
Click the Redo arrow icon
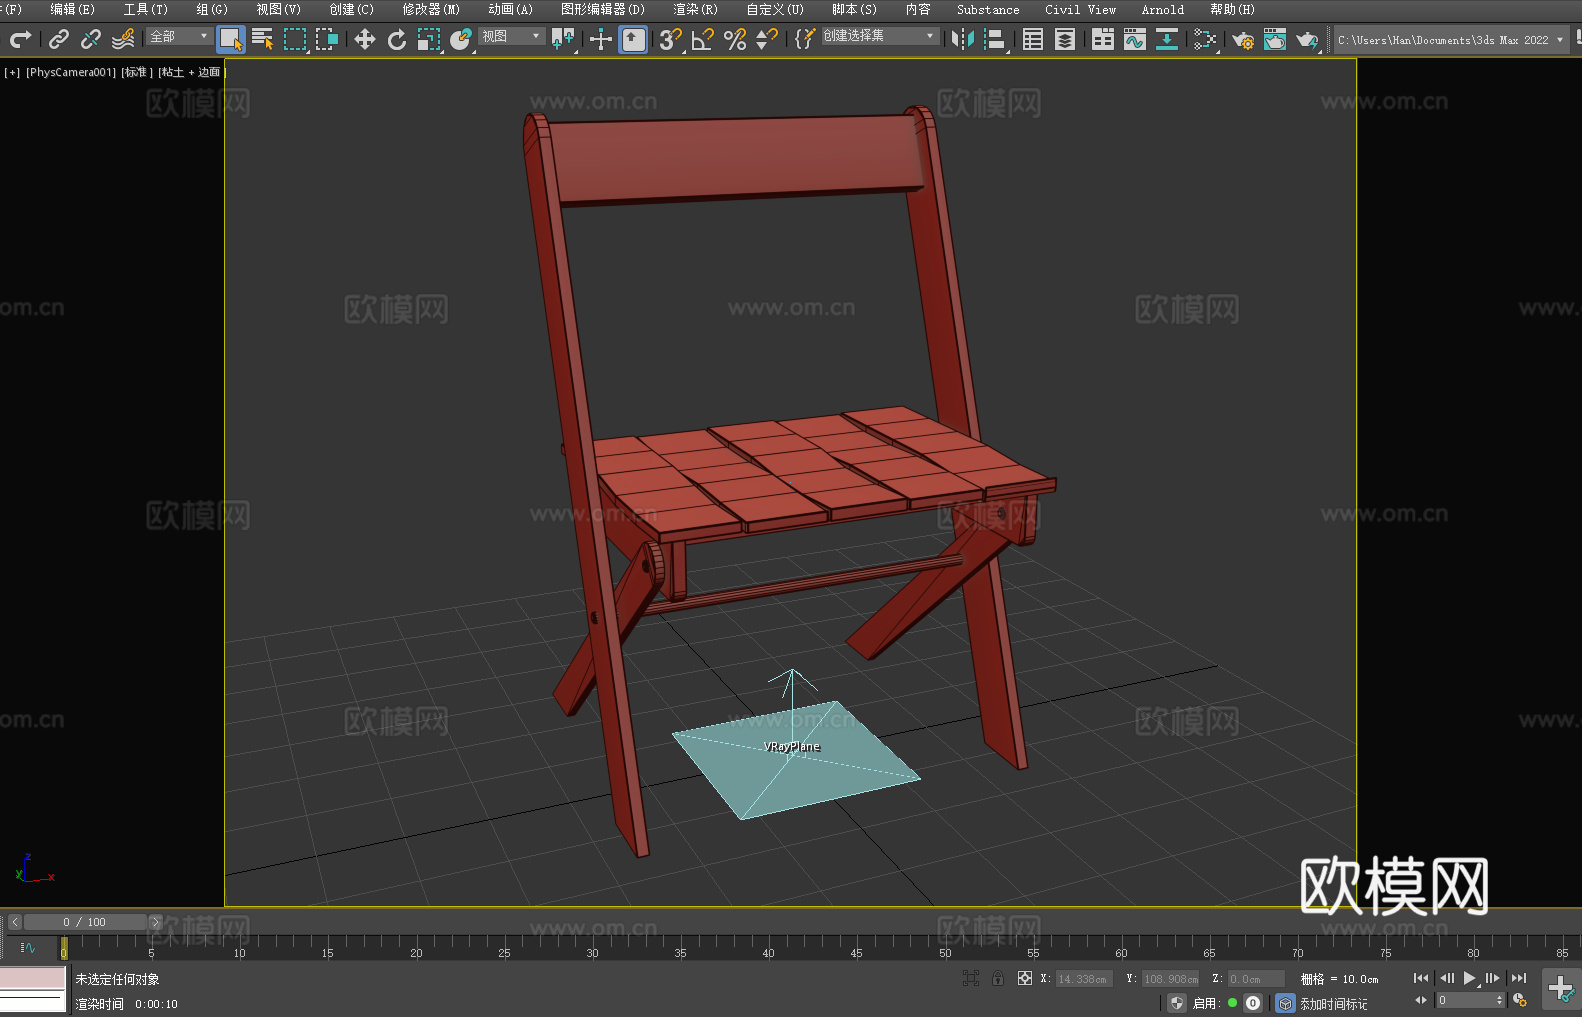(x=20, y=39)
